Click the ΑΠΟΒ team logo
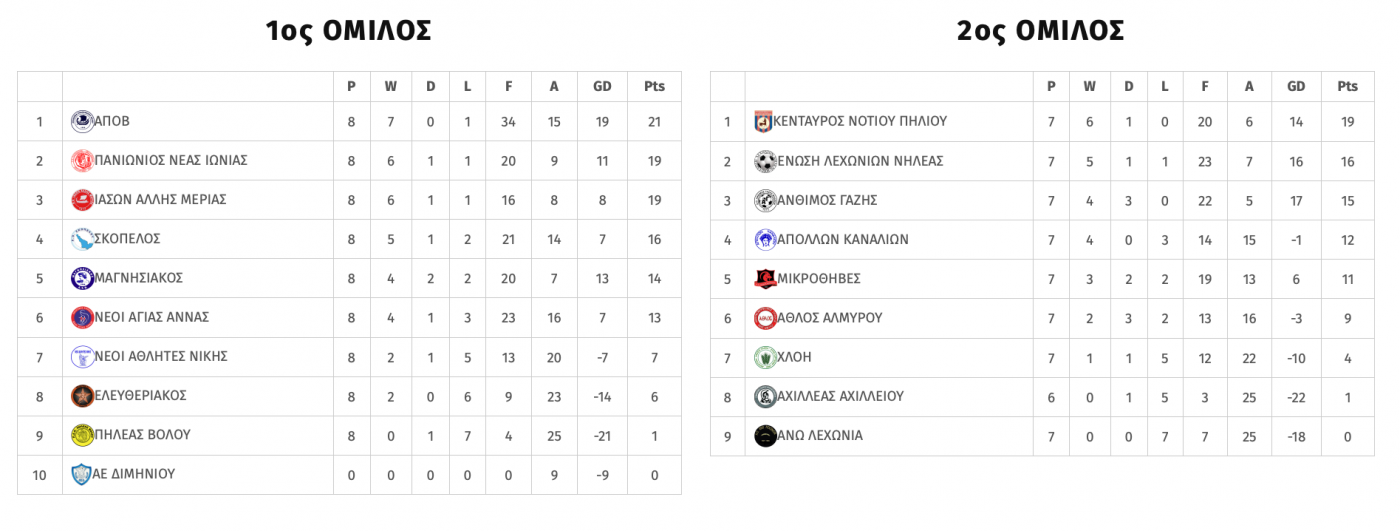Viewport: 1400px width, 531px height. pyautogui.click(x=82, y=122)
